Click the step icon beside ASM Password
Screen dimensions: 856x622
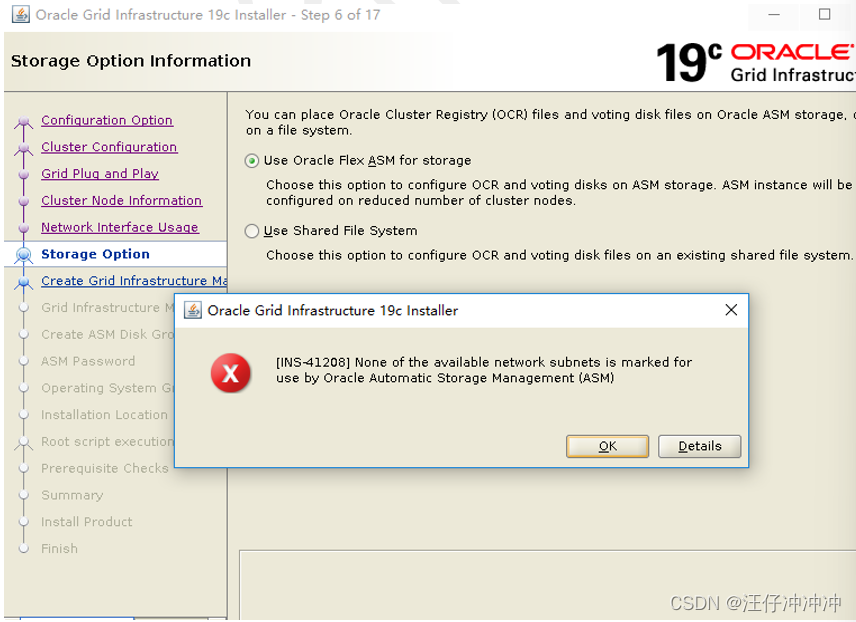pyautogui.click(x=24, y=361)
